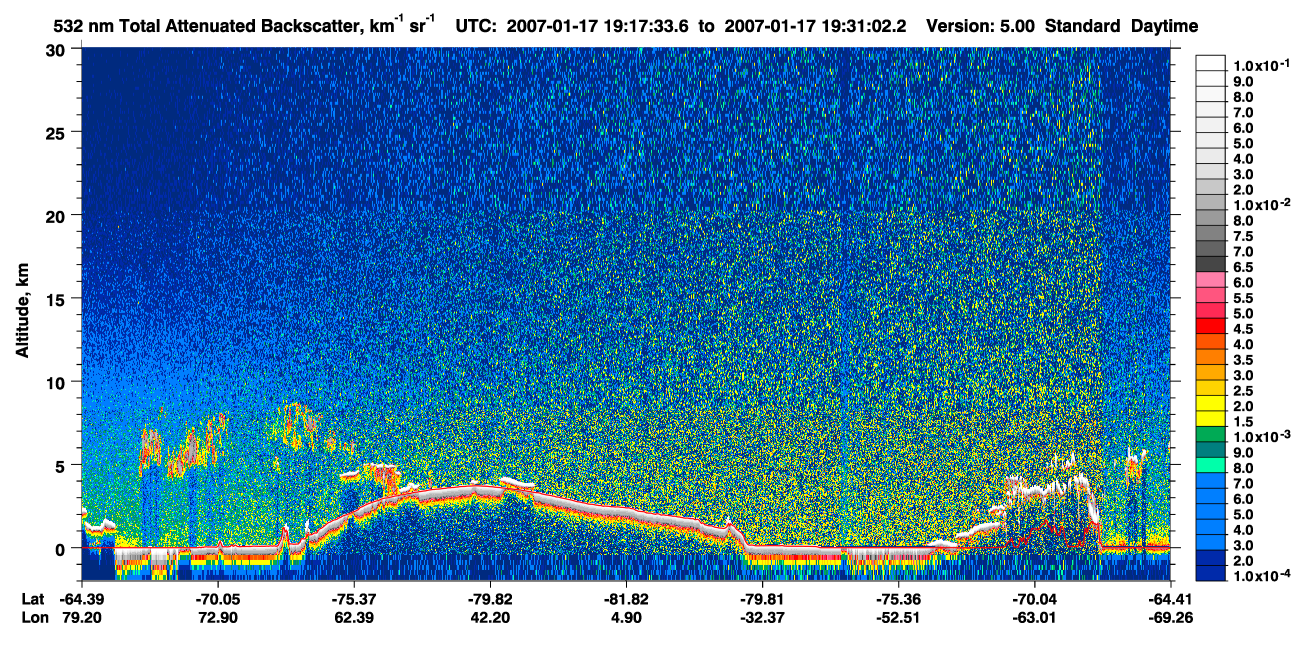Click the light pink swatch above 6.0
Screen dimensions: 1300x667
(1210, 279)
